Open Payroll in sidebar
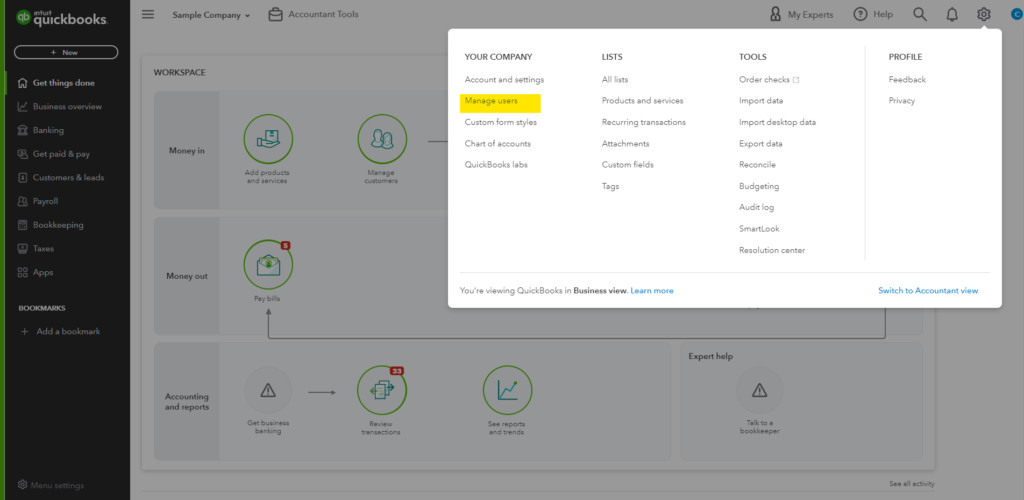The width and height of the screenshot is (1024, 500). coord(46,201)
